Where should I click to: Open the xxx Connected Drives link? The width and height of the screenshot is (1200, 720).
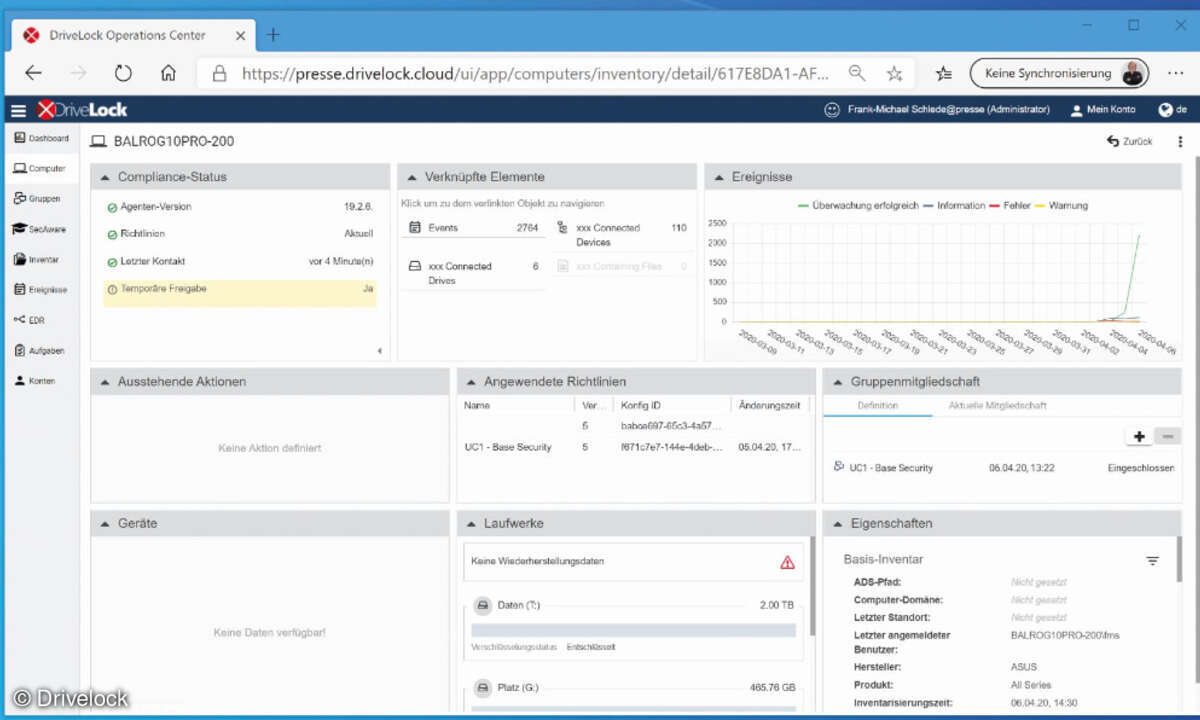(x=473, y=273)
